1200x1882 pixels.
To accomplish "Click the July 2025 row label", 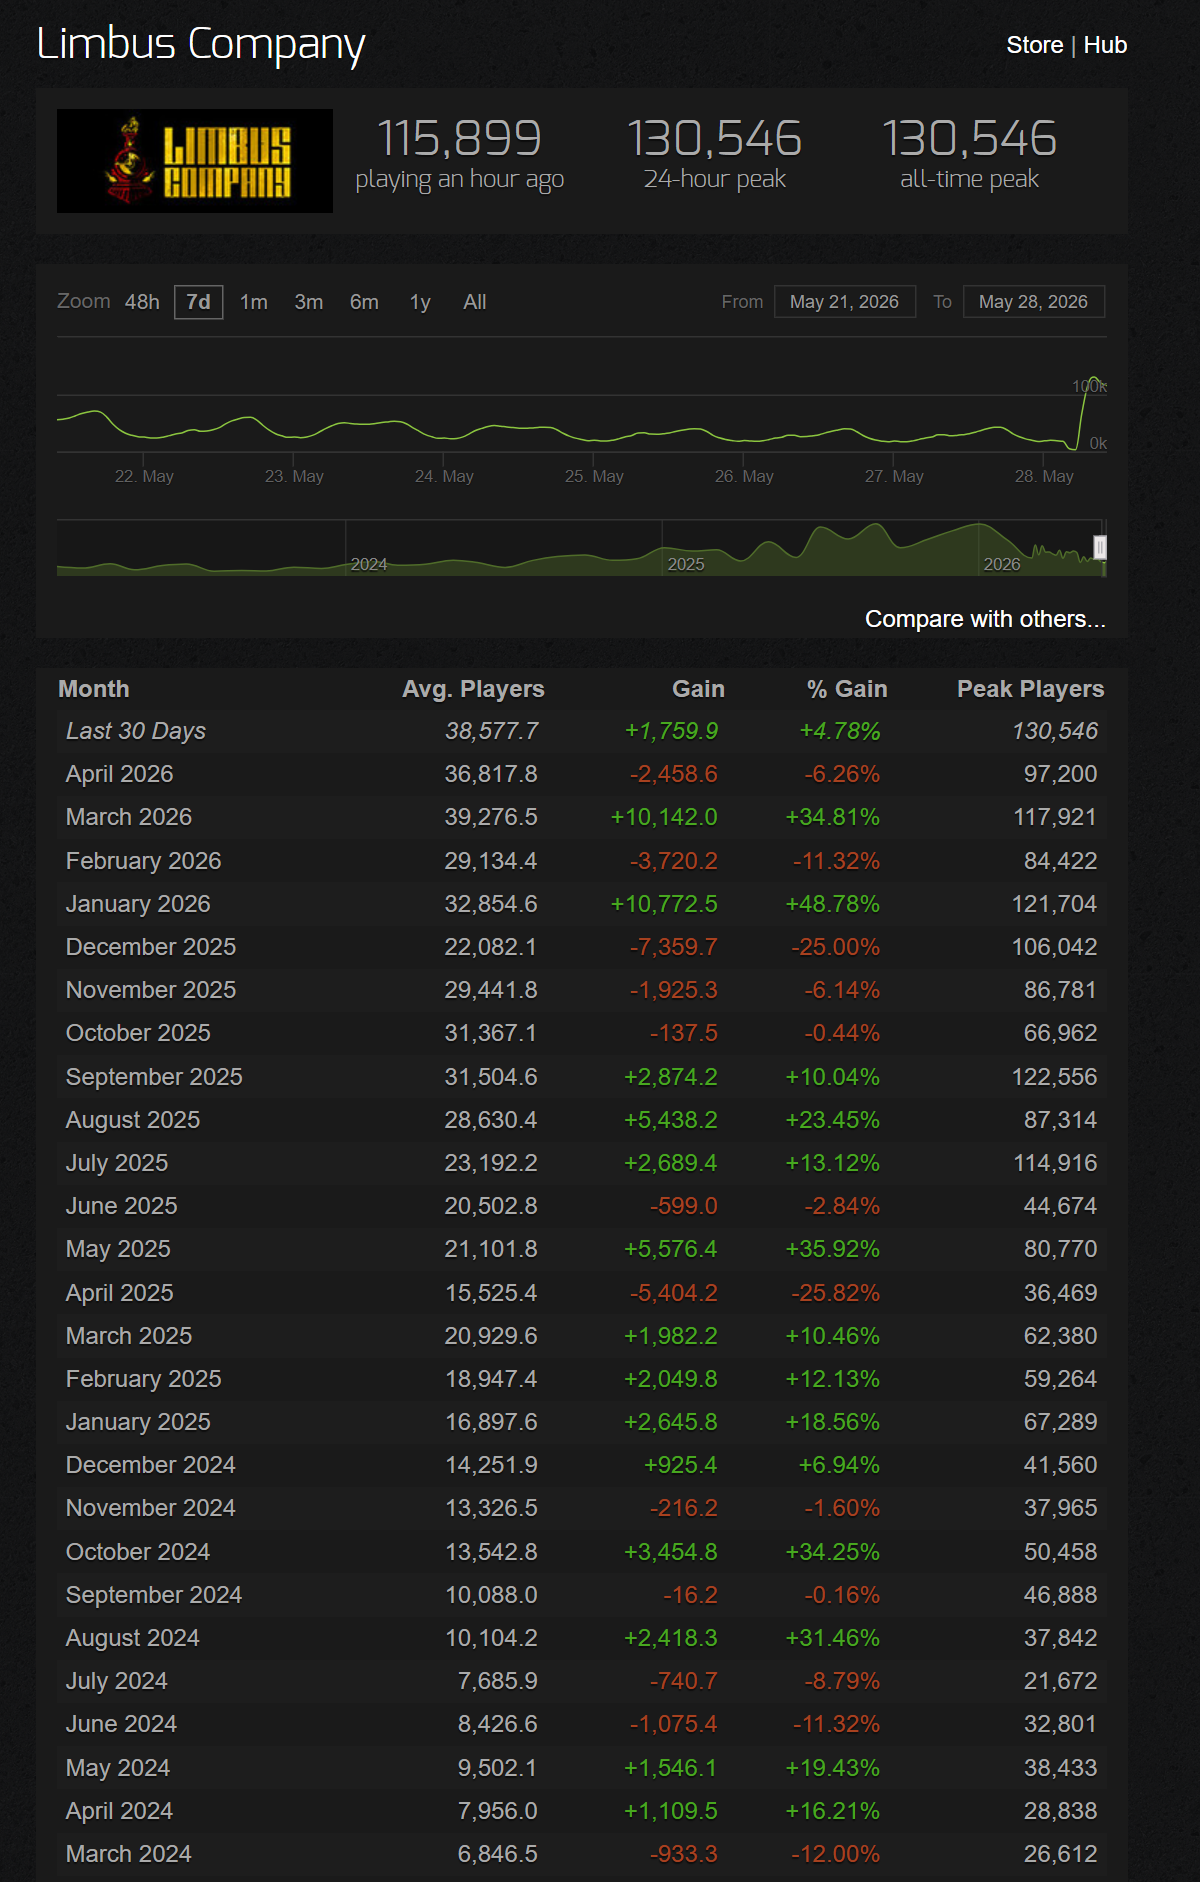I will coord(117,1163).
